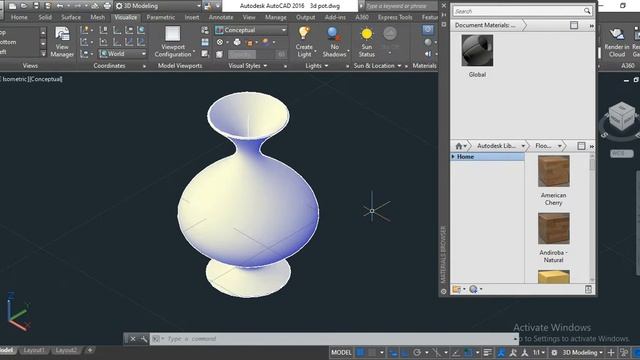640x360 pixels.
Task: Click the MODEL button in status bar
Action: 341,352
